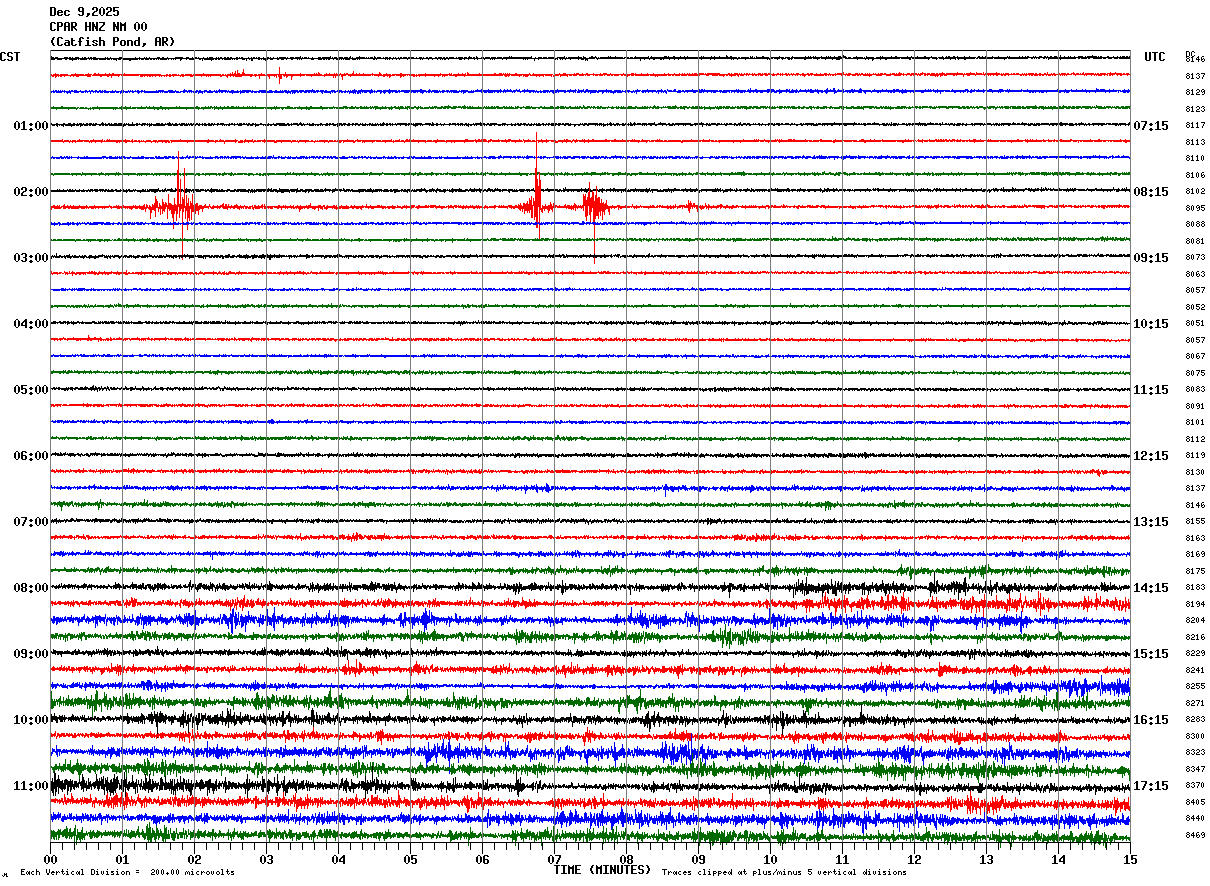Click minute tick 14 on time axis
Image resolution: width=1210 pixels, height=886 pixels.
tap(1058, 859)
